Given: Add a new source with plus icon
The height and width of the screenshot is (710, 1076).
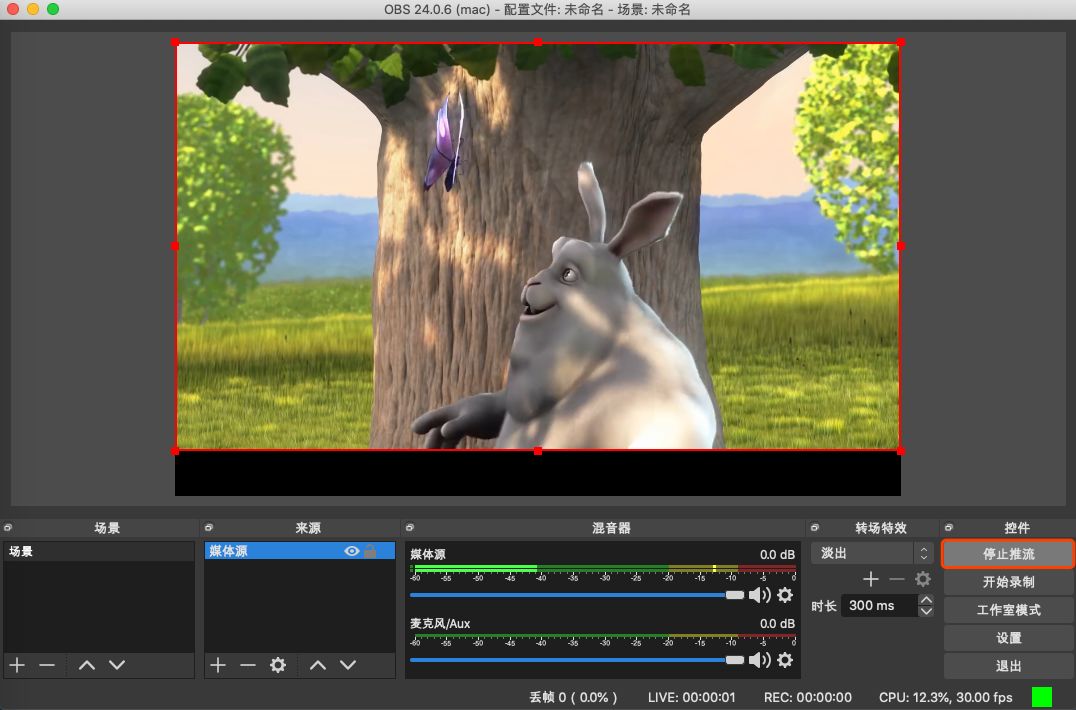Looking at the screenshot, I should (218, 665).
